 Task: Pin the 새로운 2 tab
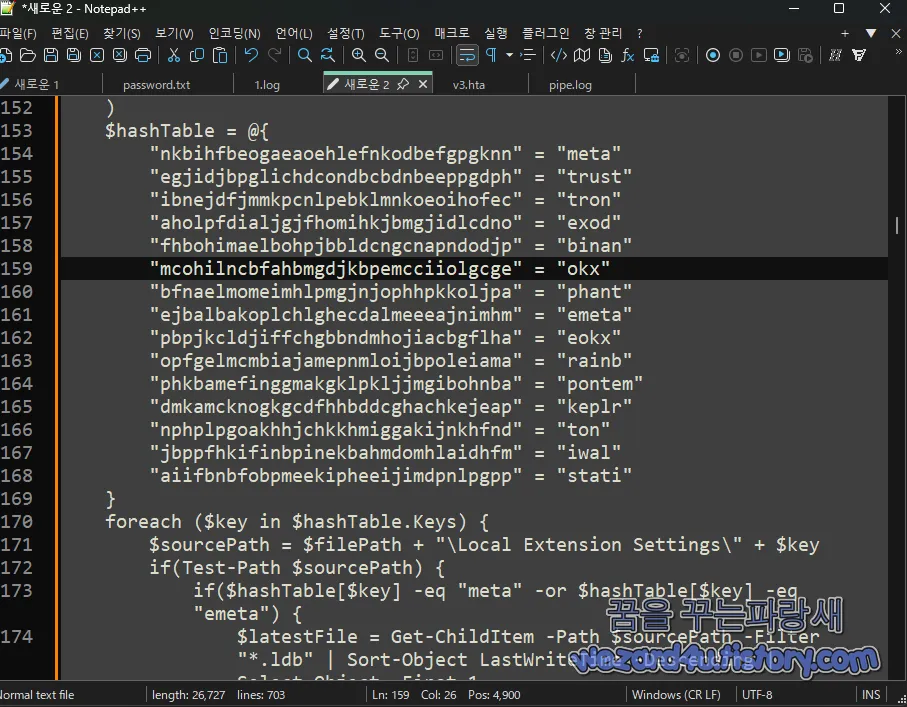pyautogui.click(x=403, y=84)
